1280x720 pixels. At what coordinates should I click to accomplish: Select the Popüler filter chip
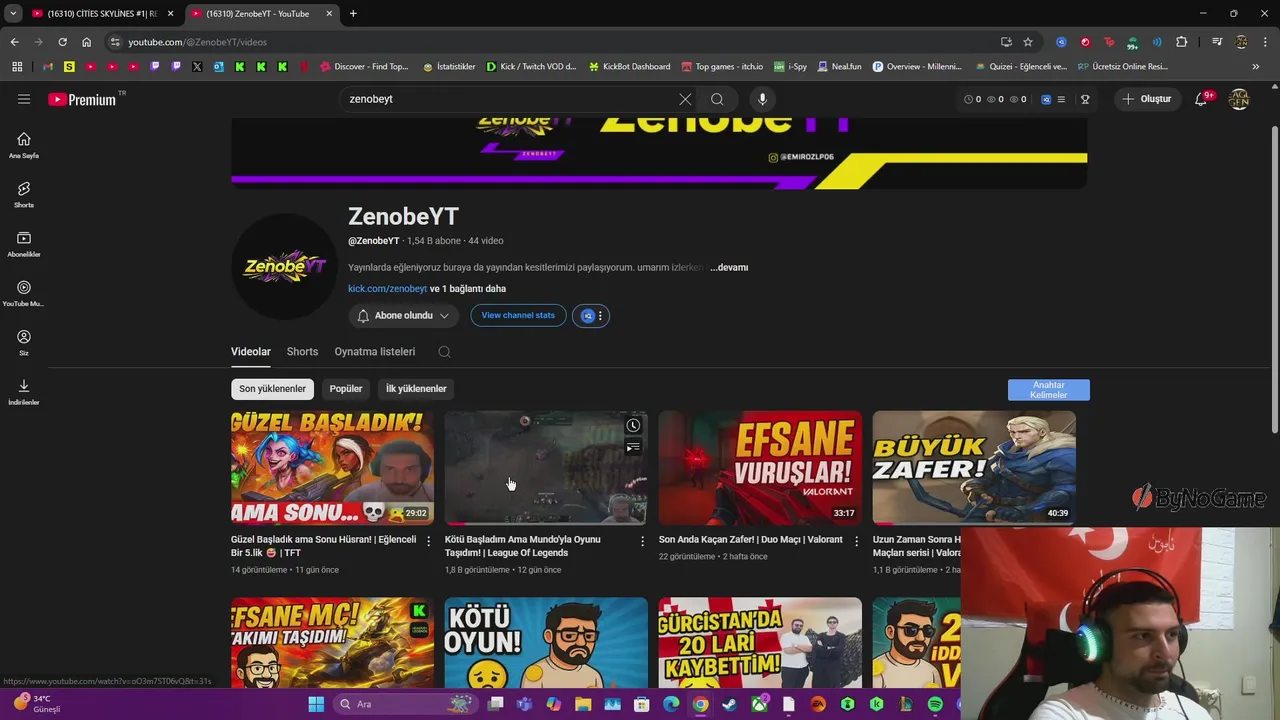click(346, 389)
